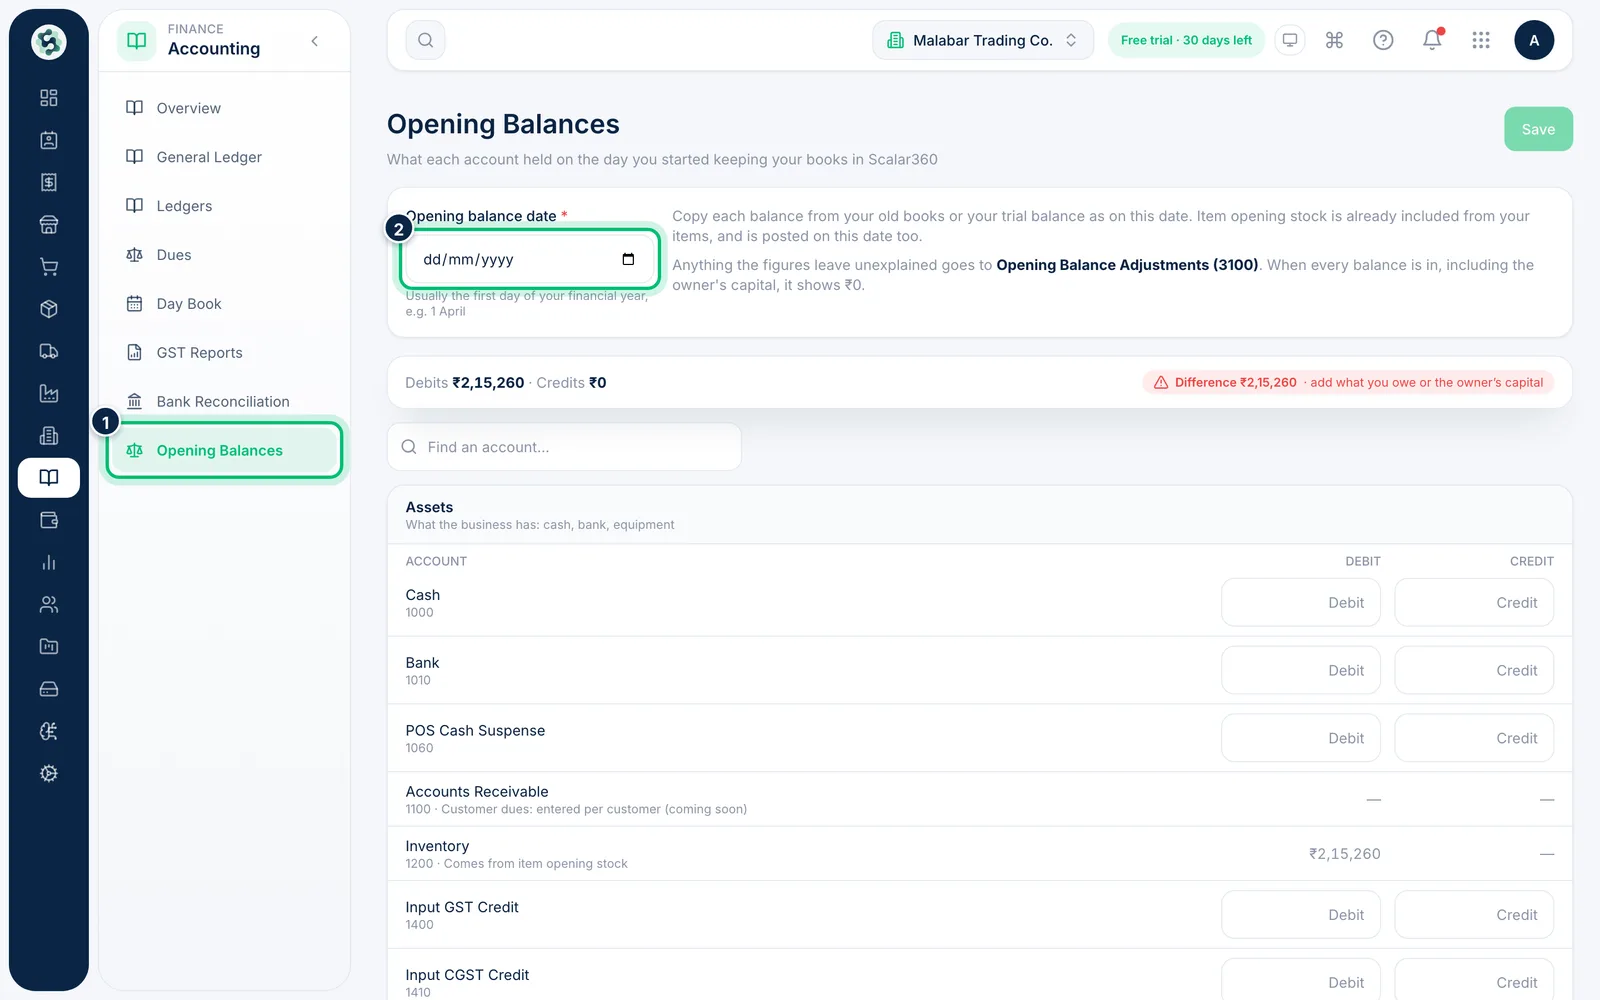The height and width of the screenshot is (1000, 1600).
Task: Open Day Book
Action: (224, 304)
